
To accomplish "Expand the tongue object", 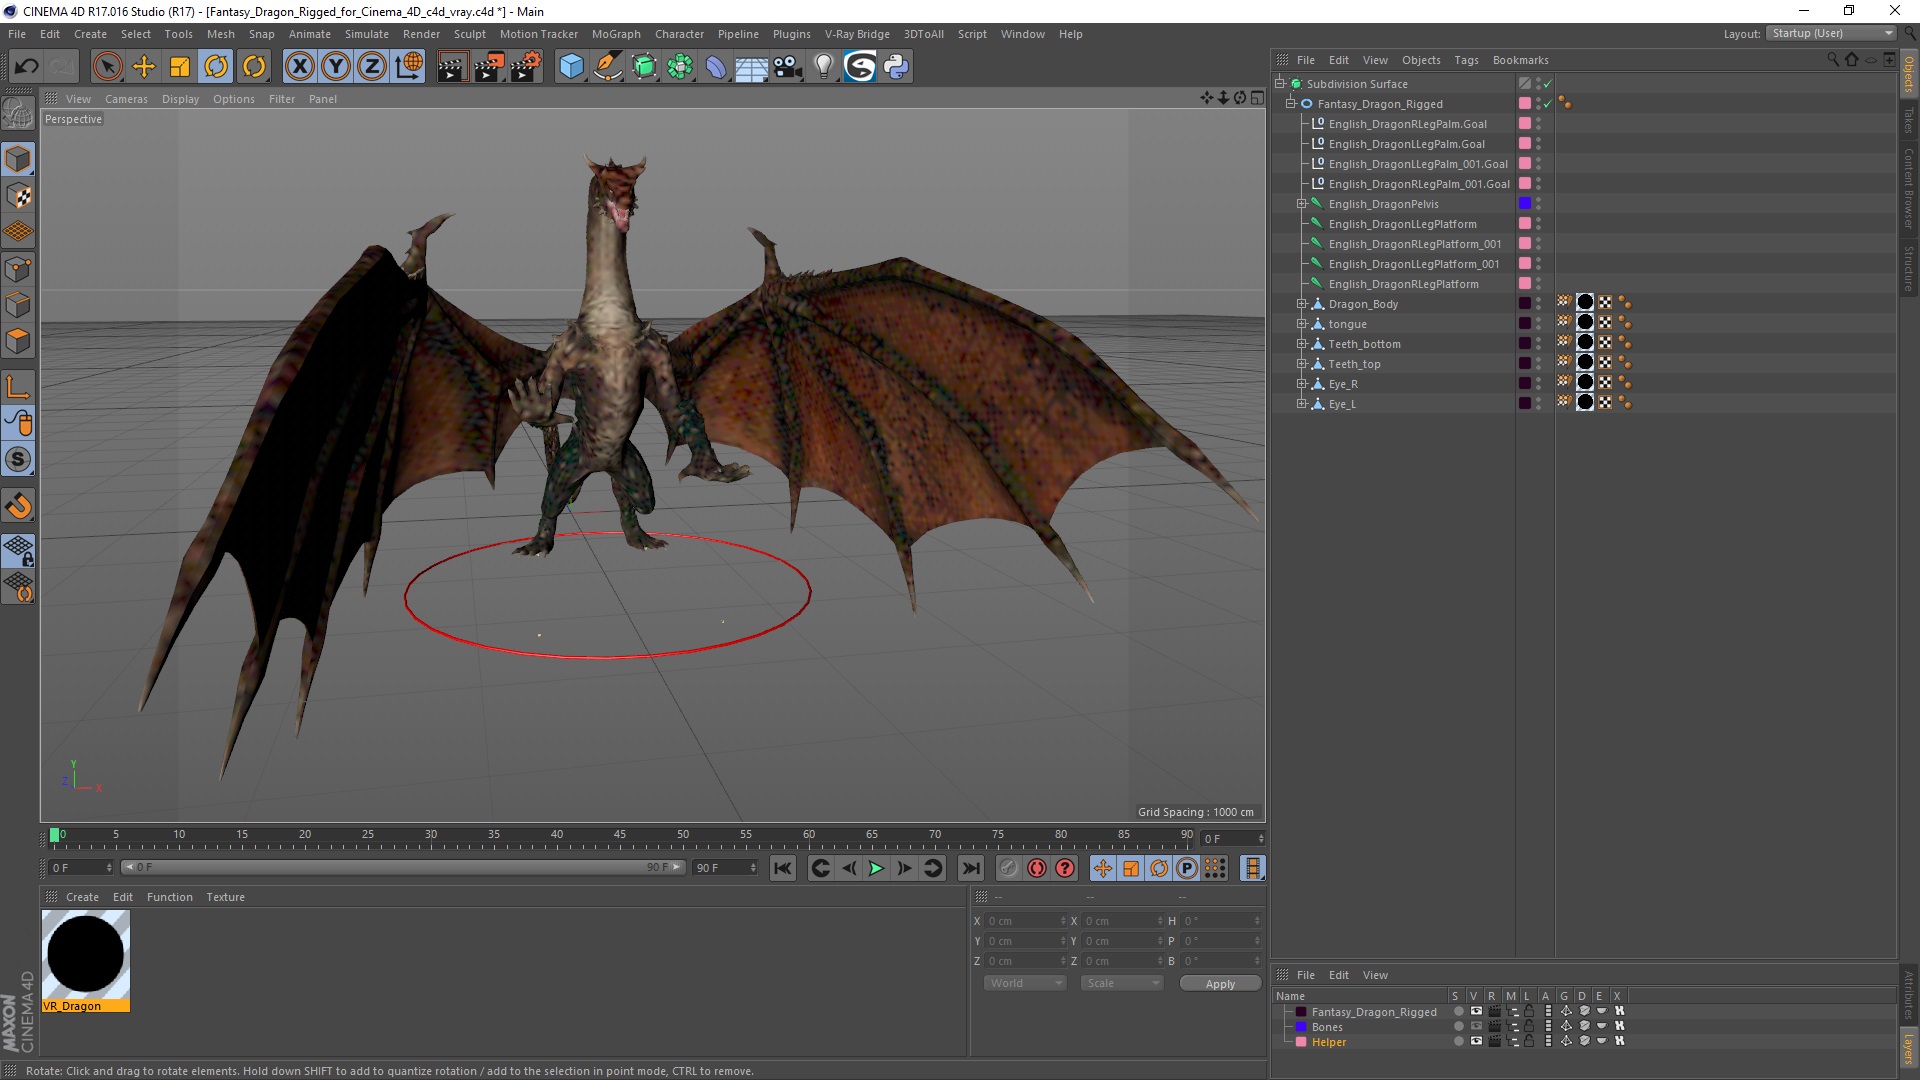I will [x=1301, y=324].
